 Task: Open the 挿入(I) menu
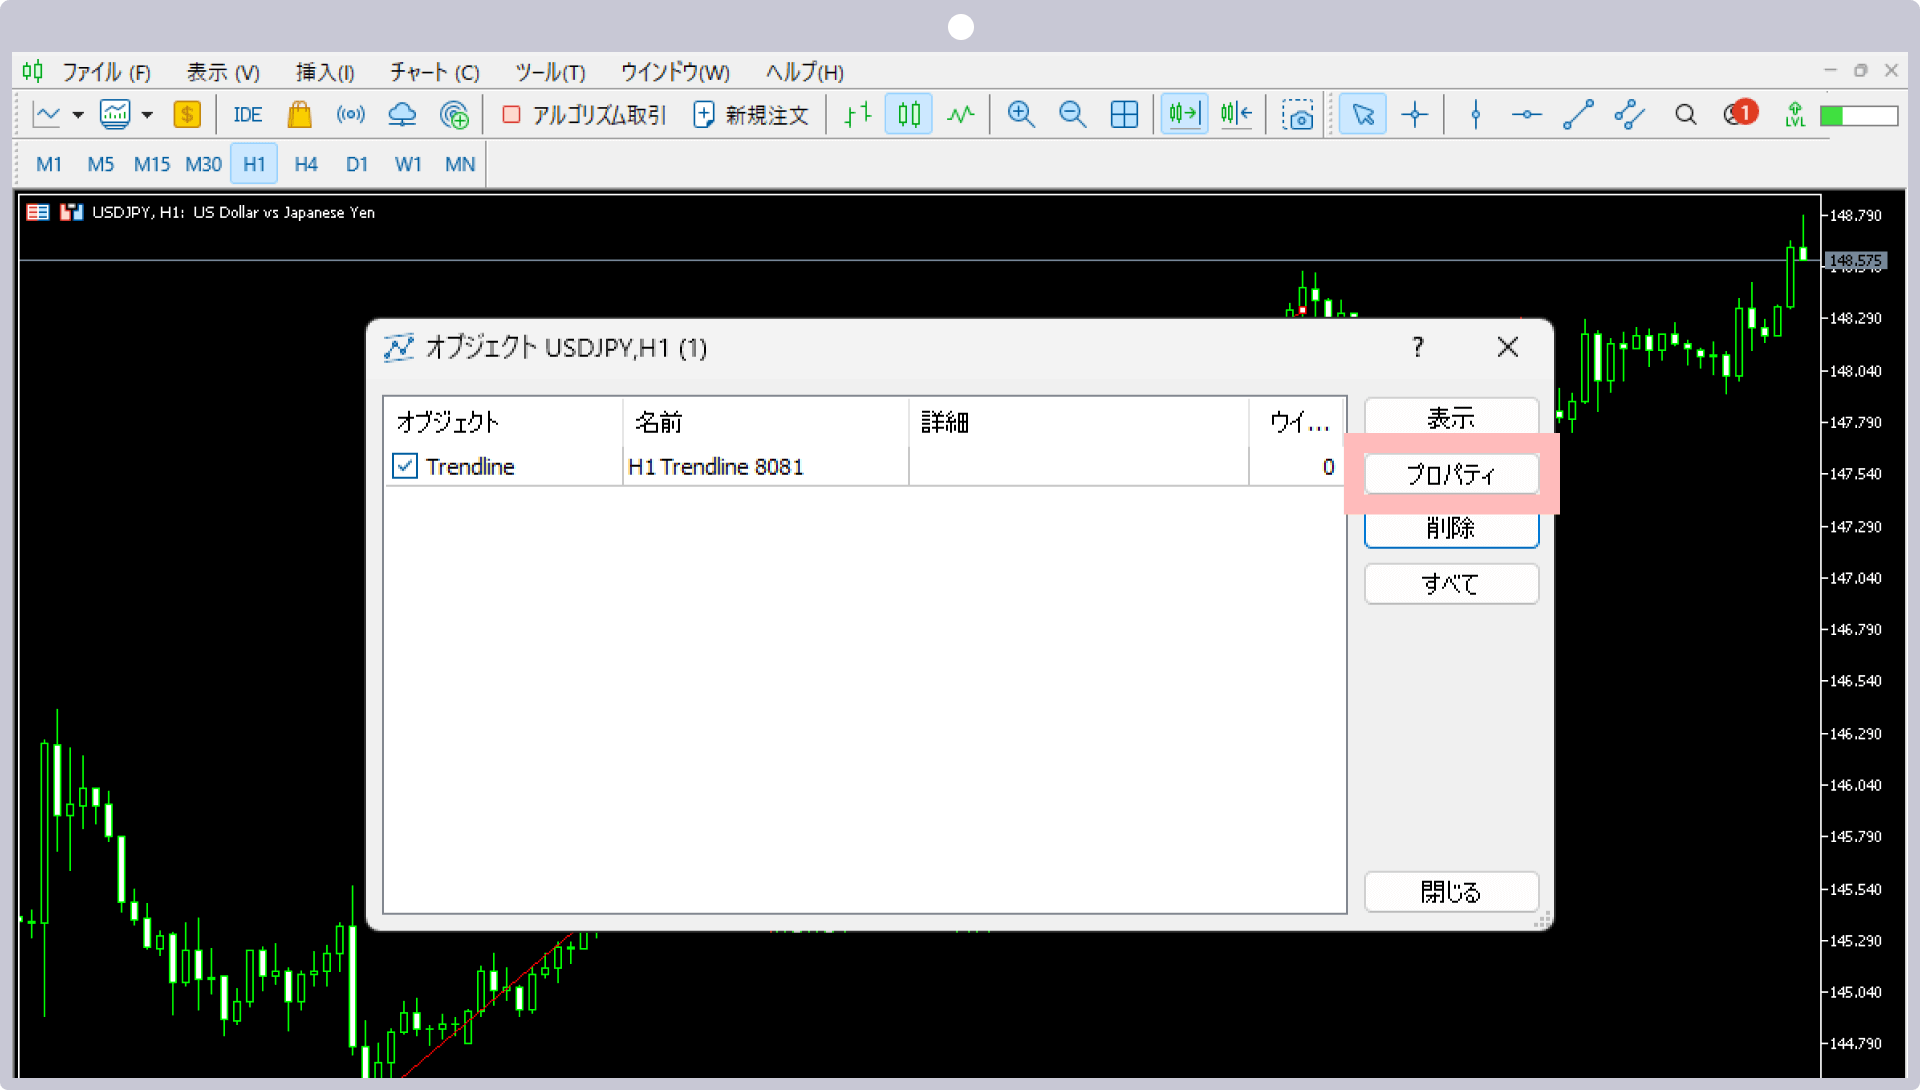coord(325,72)
